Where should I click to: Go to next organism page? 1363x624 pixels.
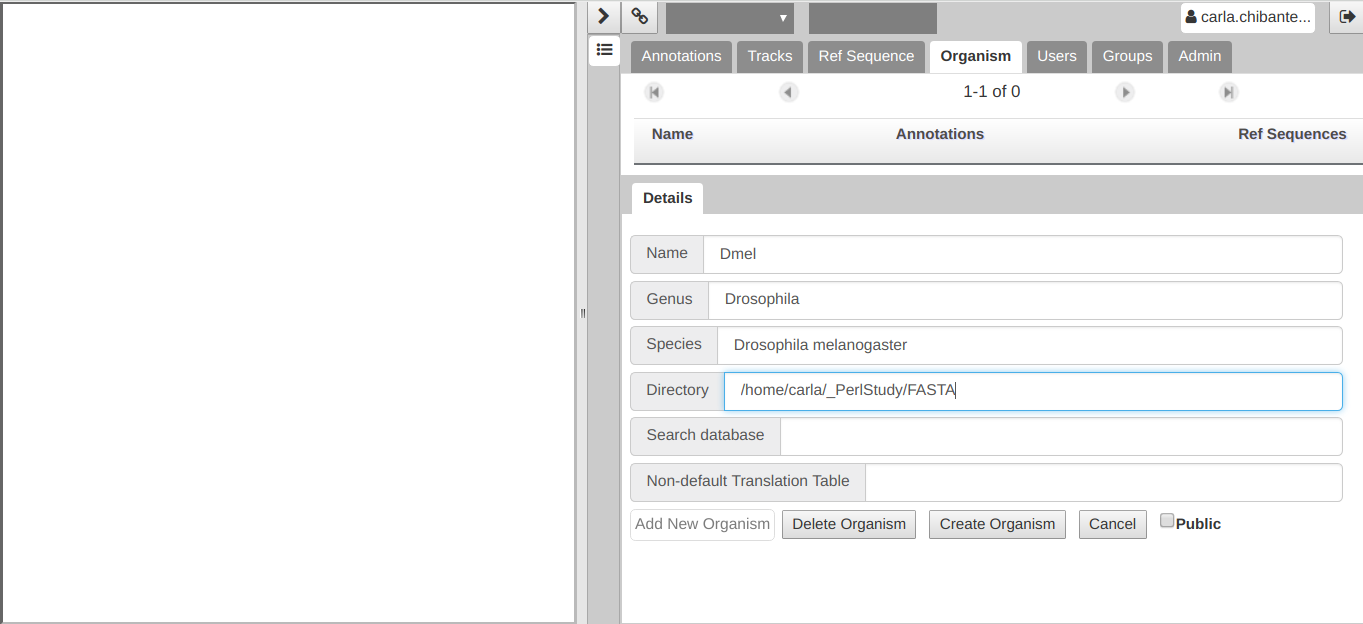pyautogui.click(x=1125, y=91)
